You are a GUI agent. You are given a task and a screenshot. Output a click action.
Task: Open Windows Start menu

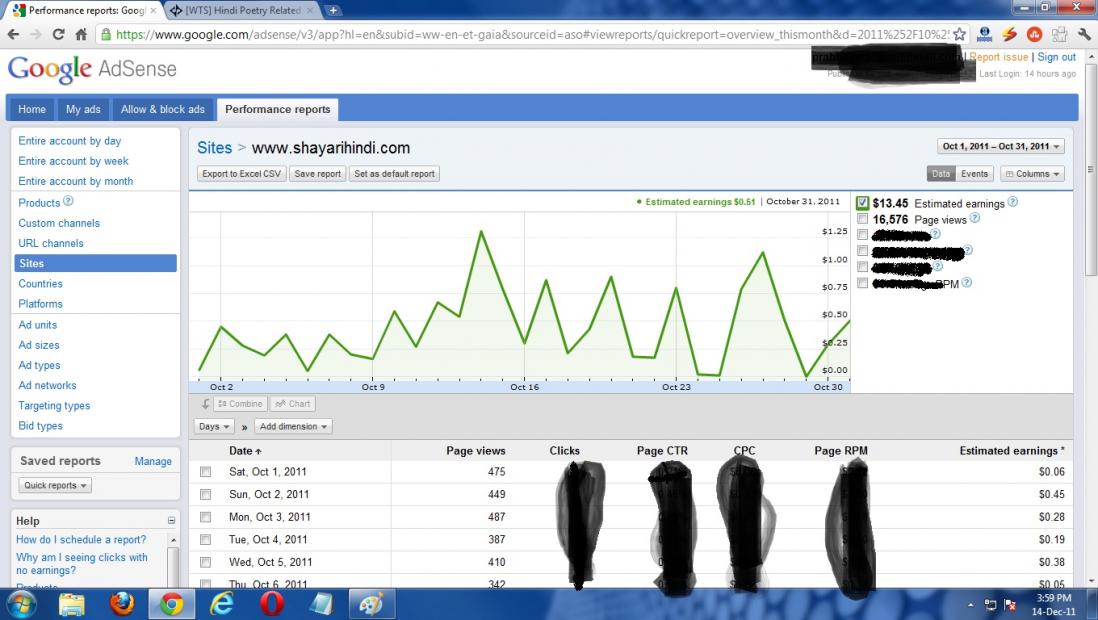click(20, 604)
